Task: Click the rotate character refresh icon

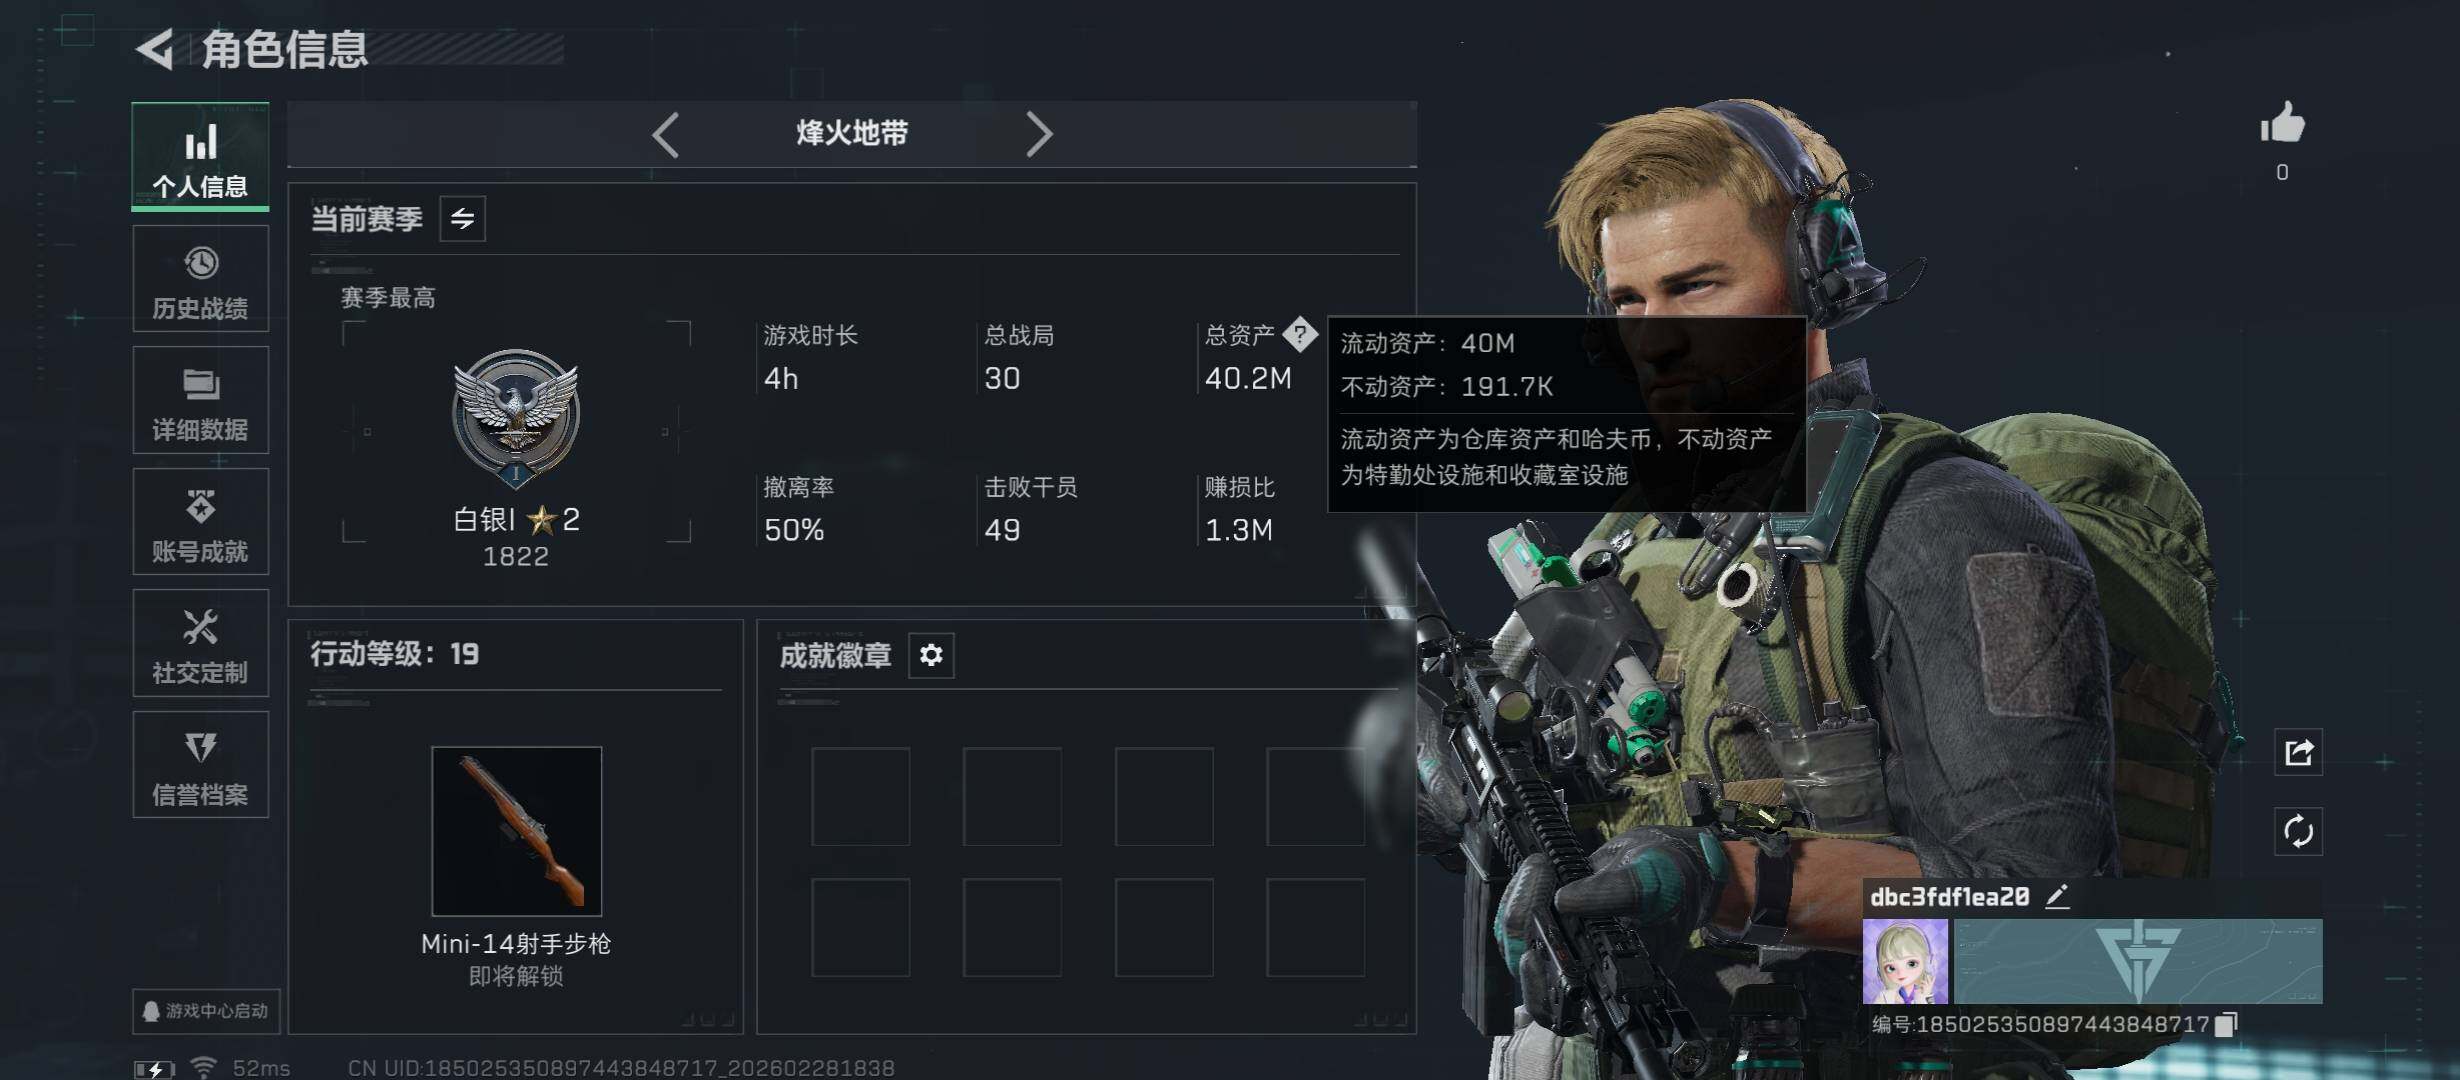Action: pos(2298,832)
